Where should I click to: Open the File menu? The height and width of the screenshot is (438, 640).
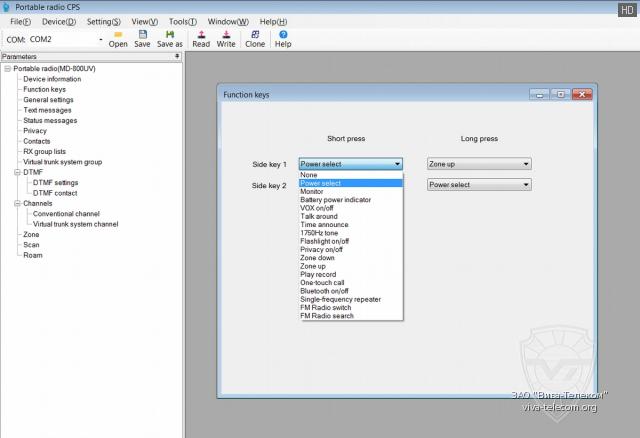point(20,22)
